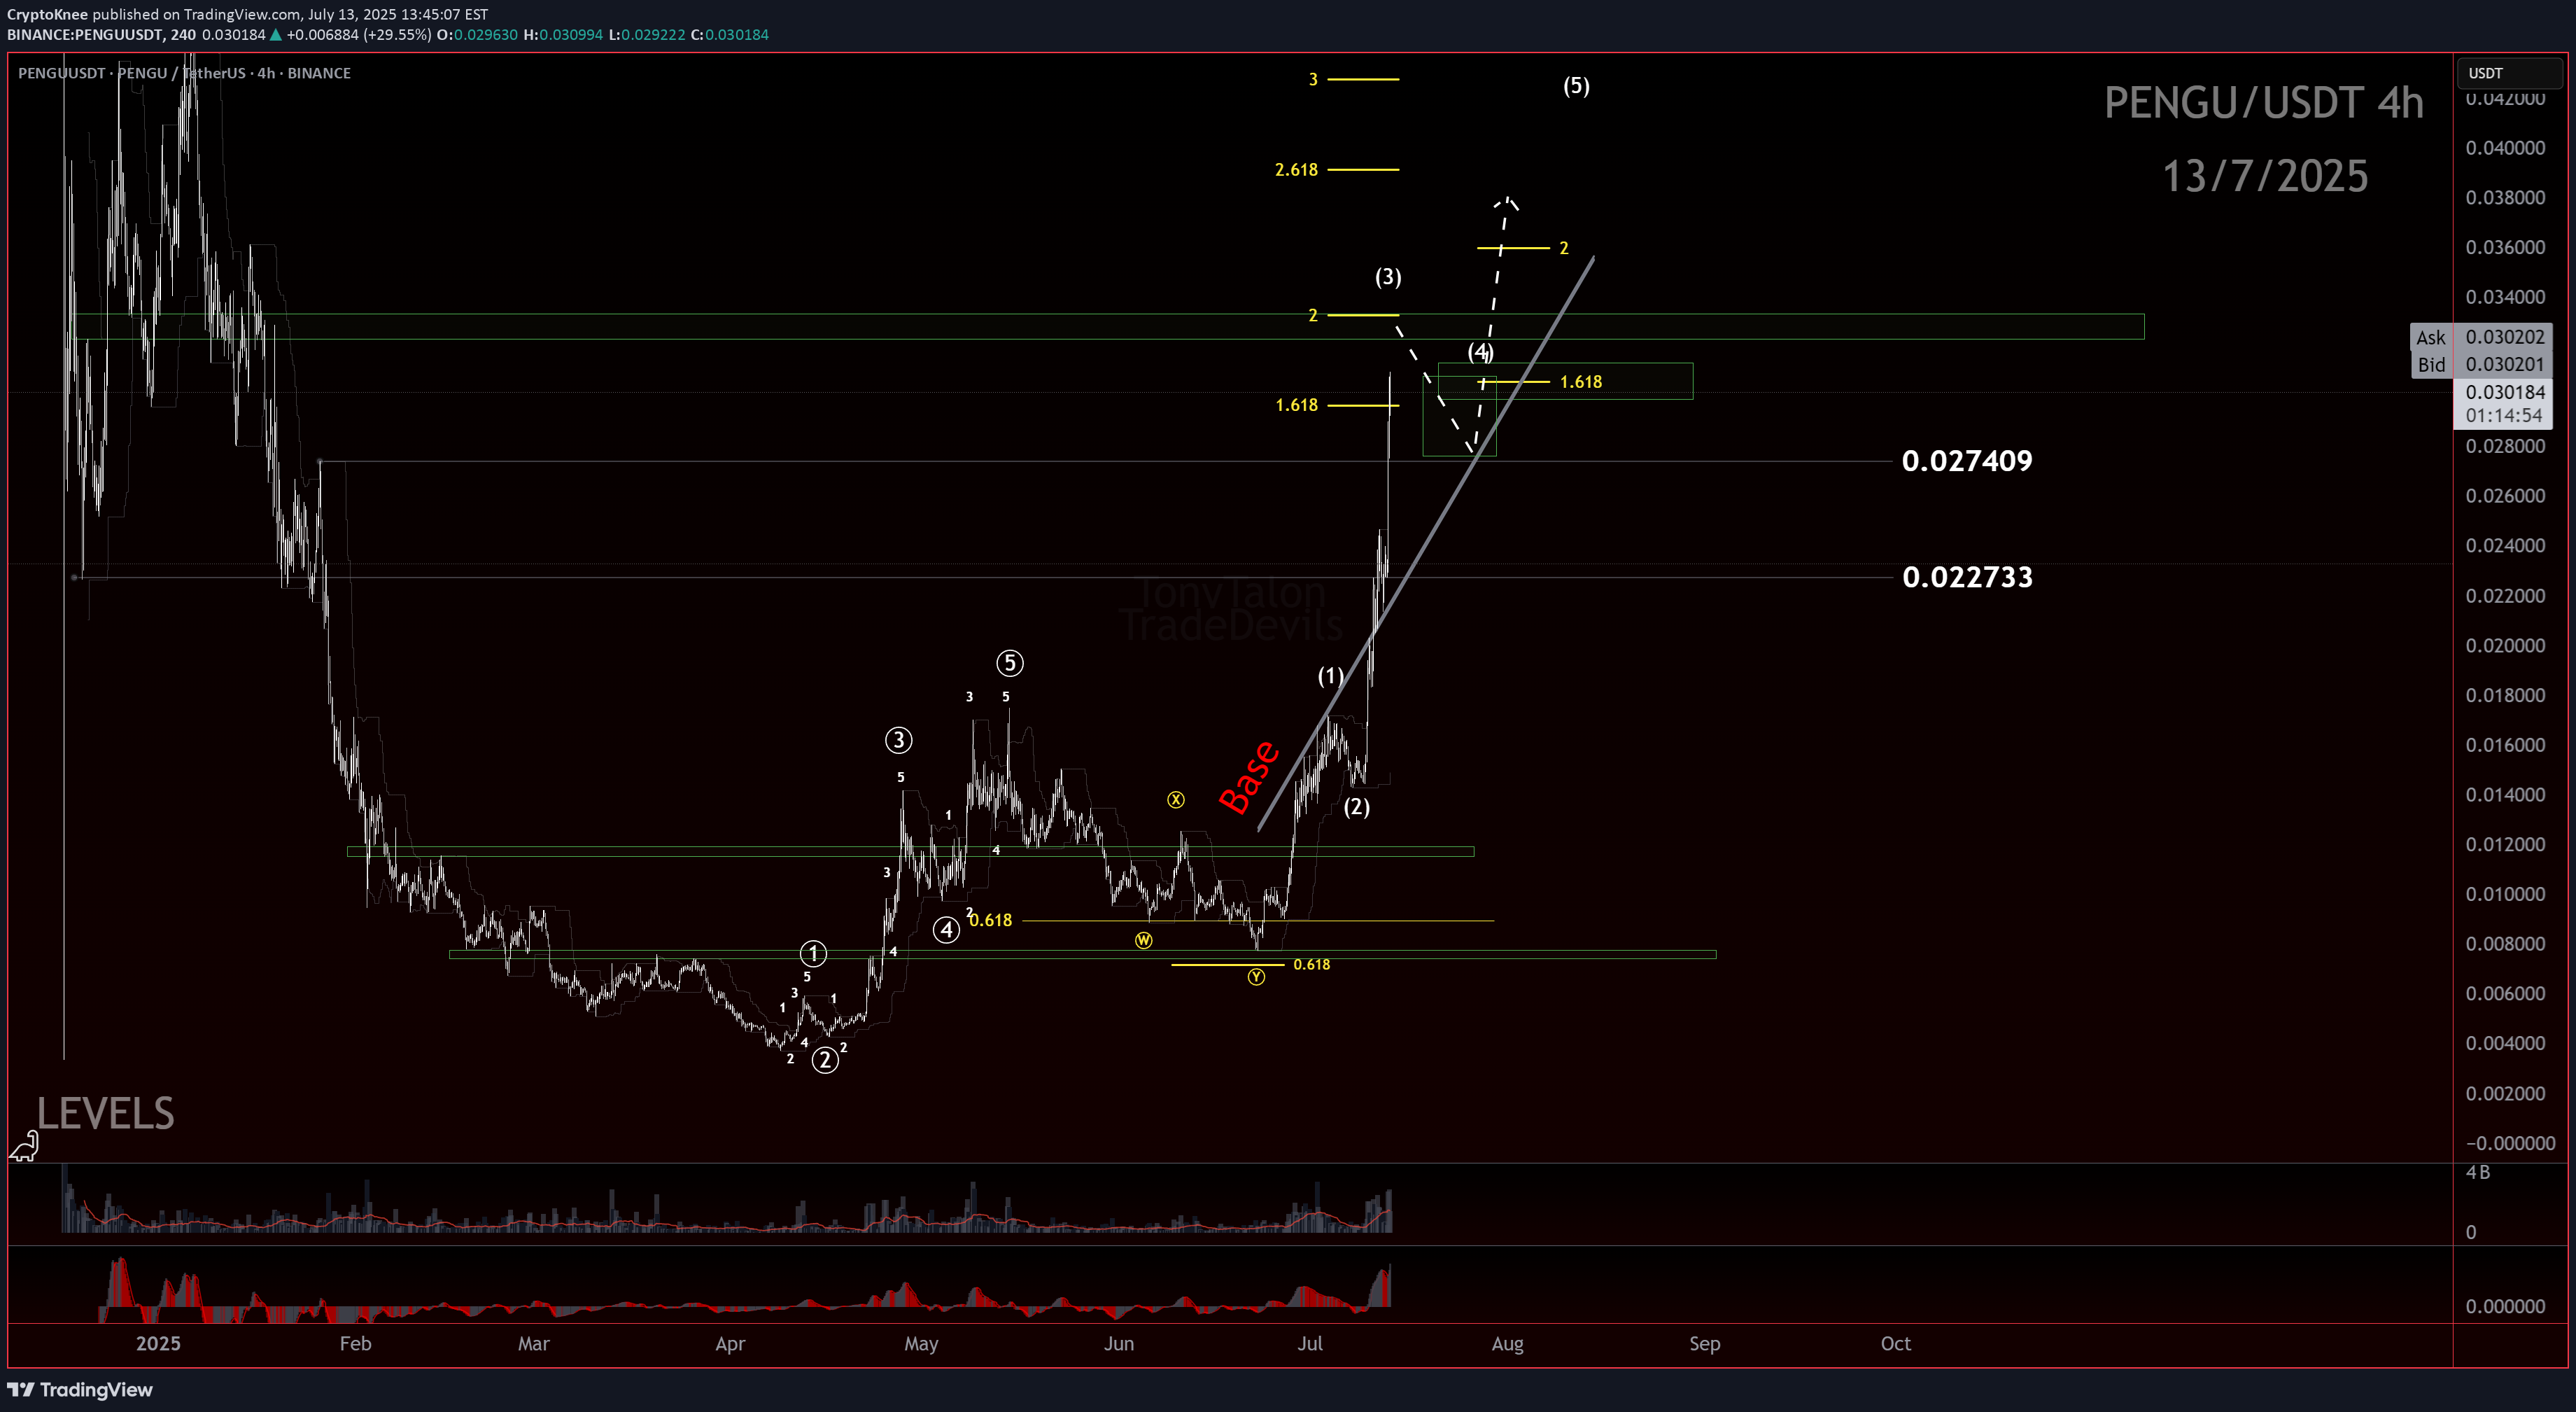Image resolution: width=2576 pixels, height=1412 pixels.
Task: Click the Jul time axis label
Action: pyautogui.click(x=1310, y=1343)
